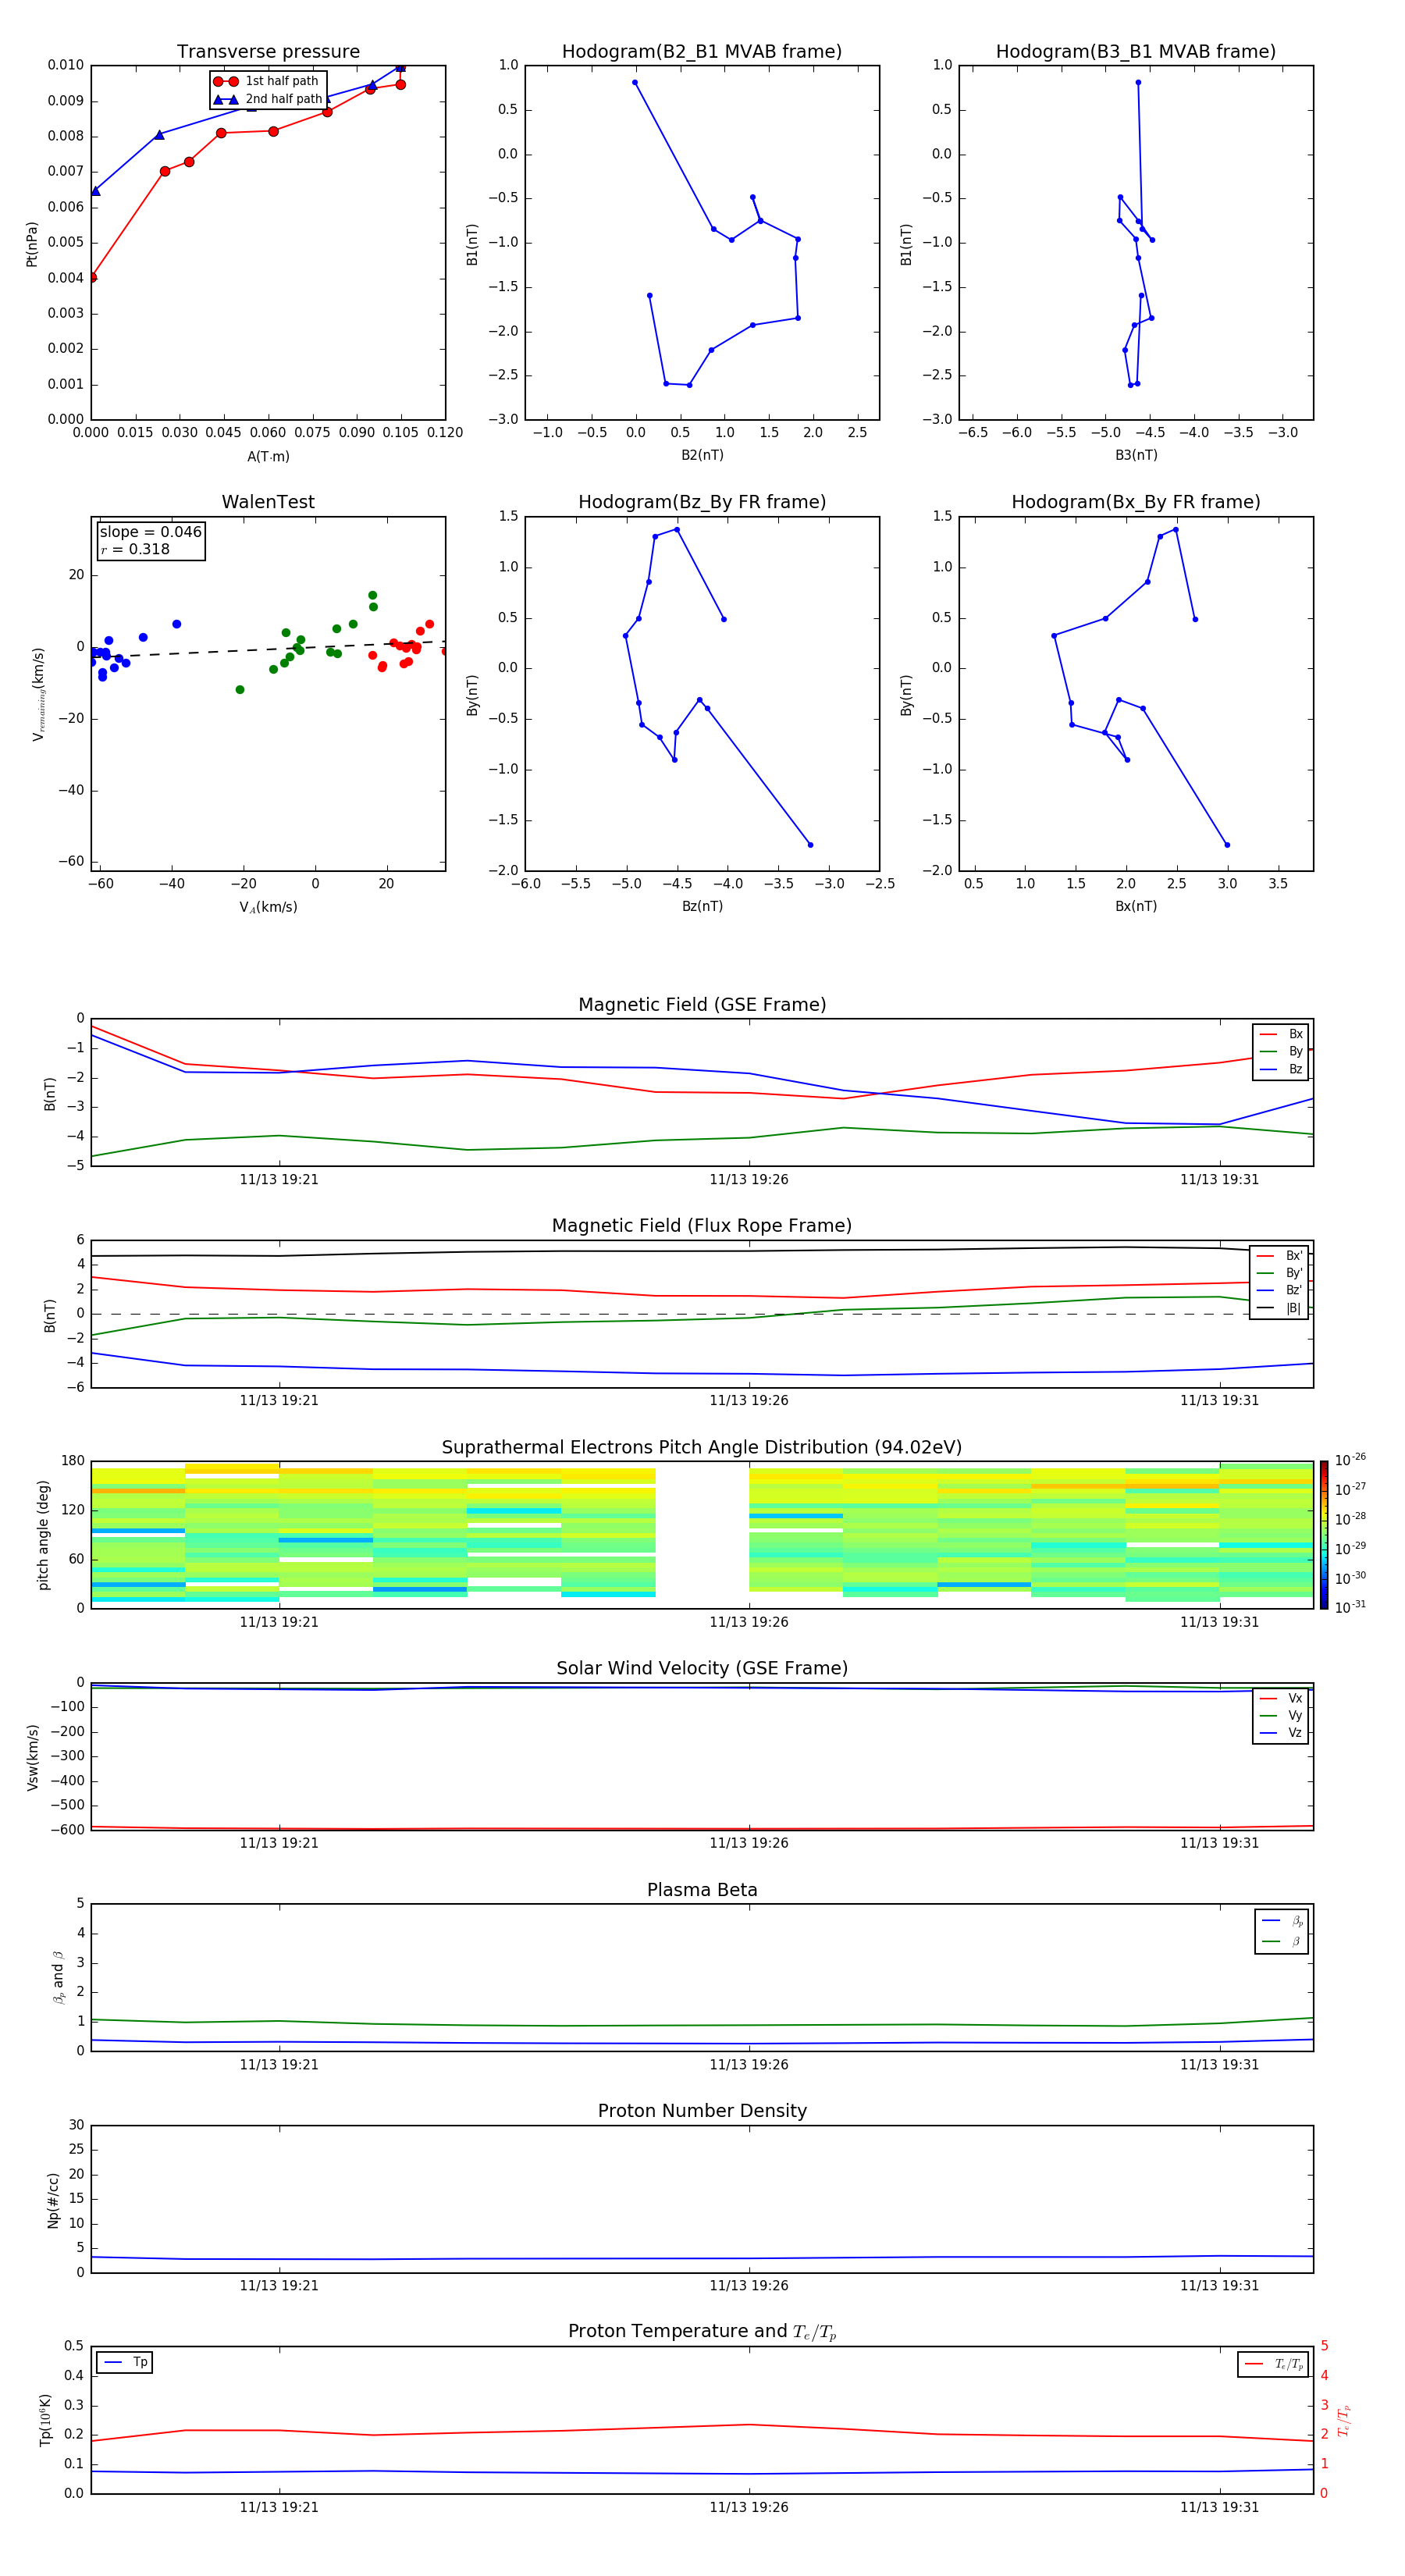
Task: Select the "Hodogram(B3_B1 MVAB frame)" title
Action: (1136, 52)
